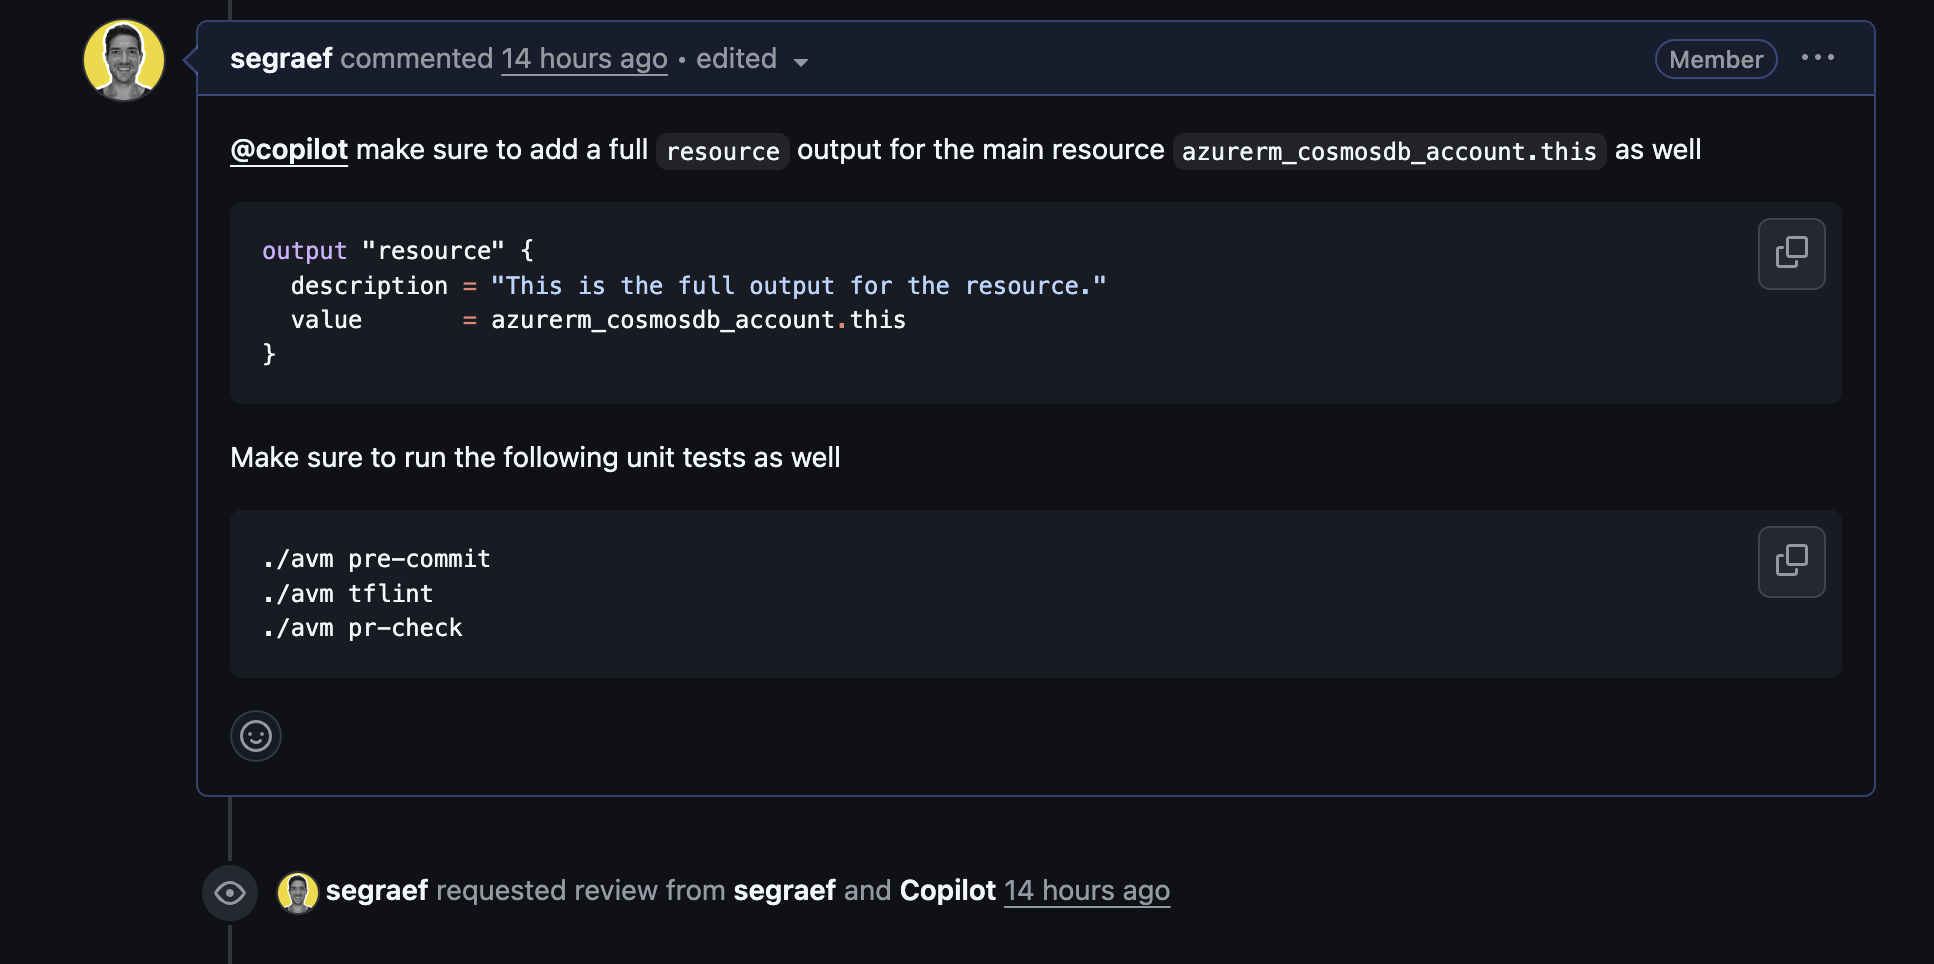The image size is (1934, 964).
Task: Open the chevron next to edited
Action: 801,61
